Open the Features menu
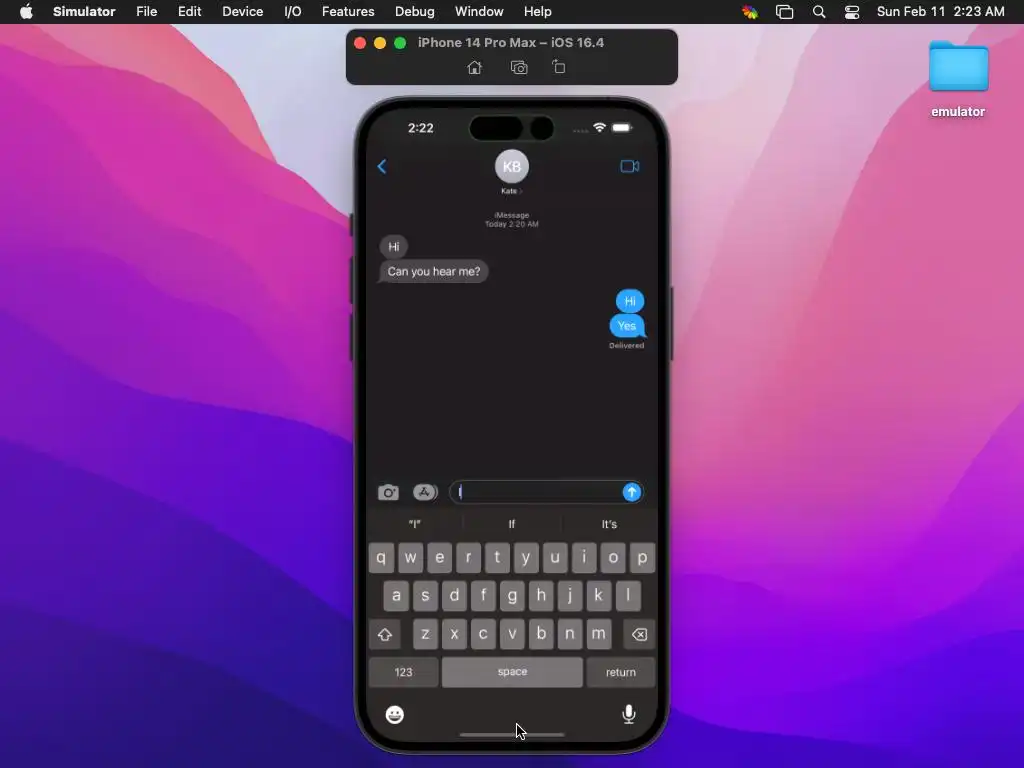Viewport: 1024px width, 768px height. [x=348, y=12]
